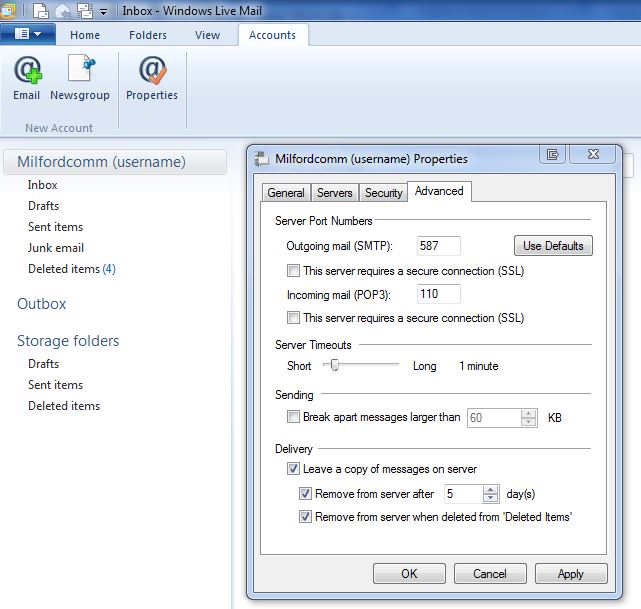Viewport: 641px width, 609px height.
Task: Enable SSL for outgoing mail (SMTP)
Action: pos(293,271)
